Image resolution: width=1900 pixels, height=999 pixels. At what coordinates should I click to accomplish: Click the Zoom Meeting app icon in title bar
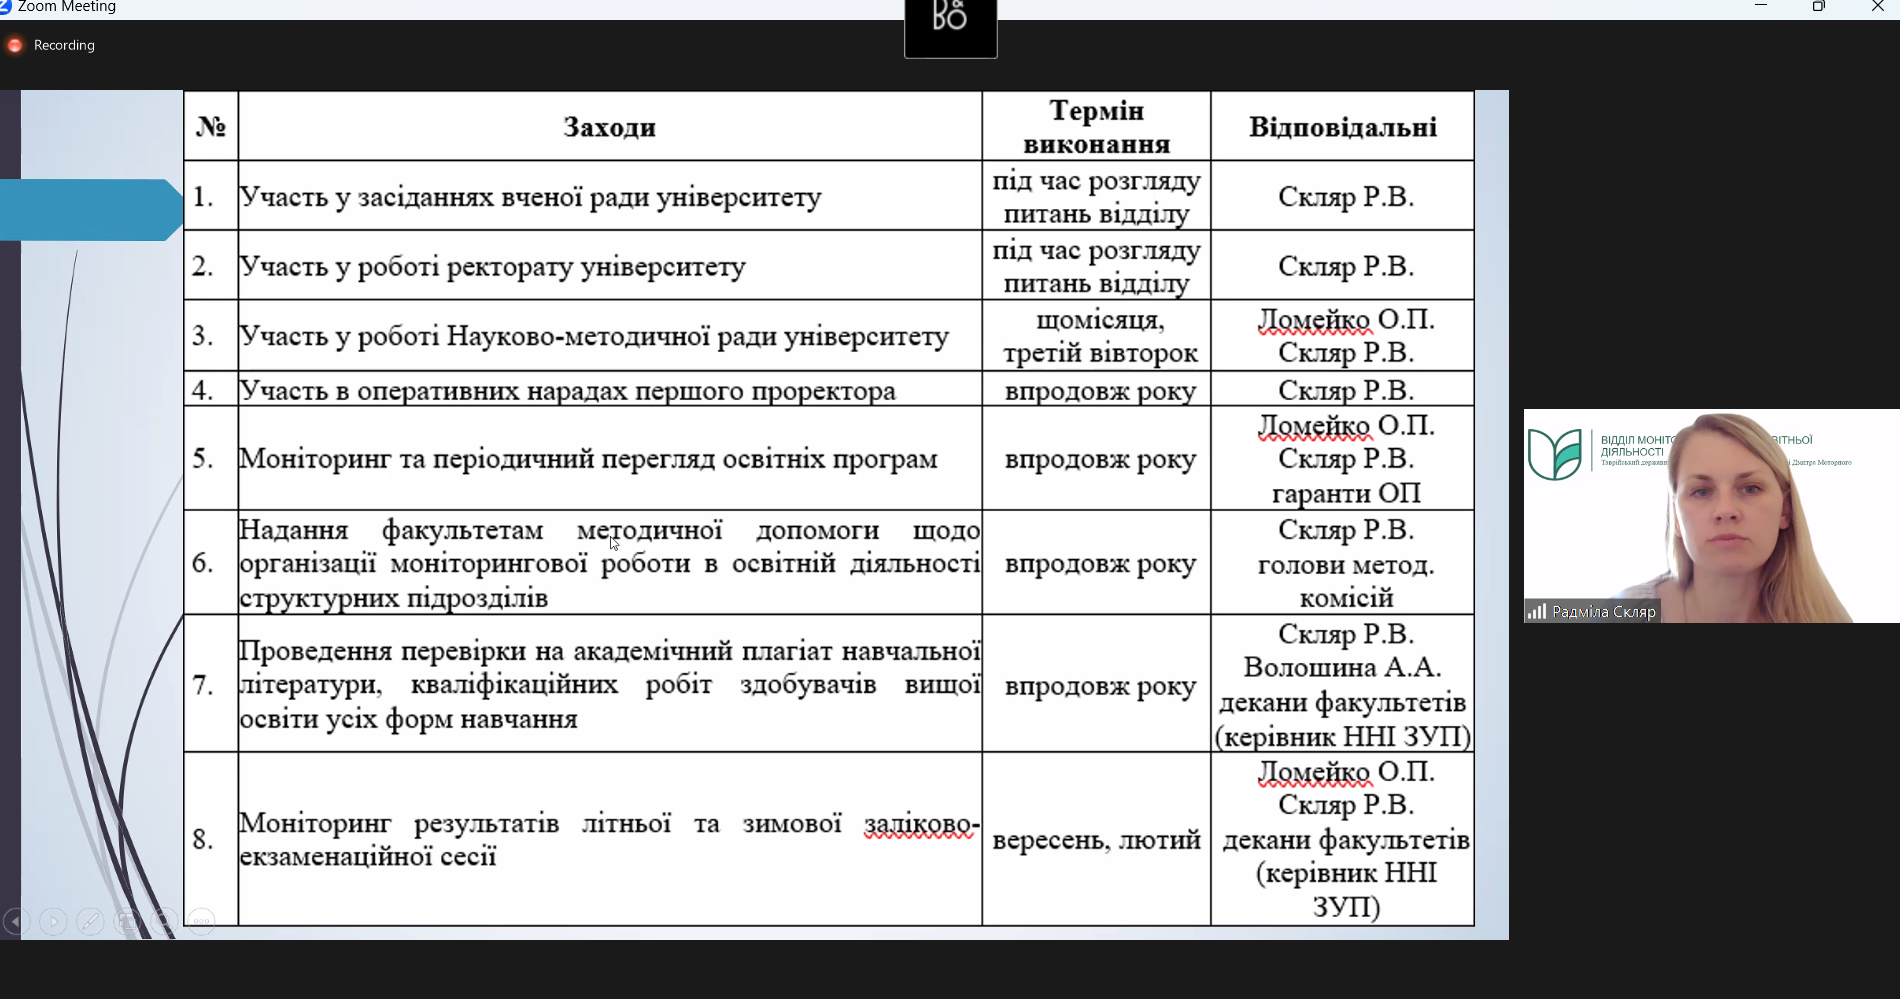5,6
